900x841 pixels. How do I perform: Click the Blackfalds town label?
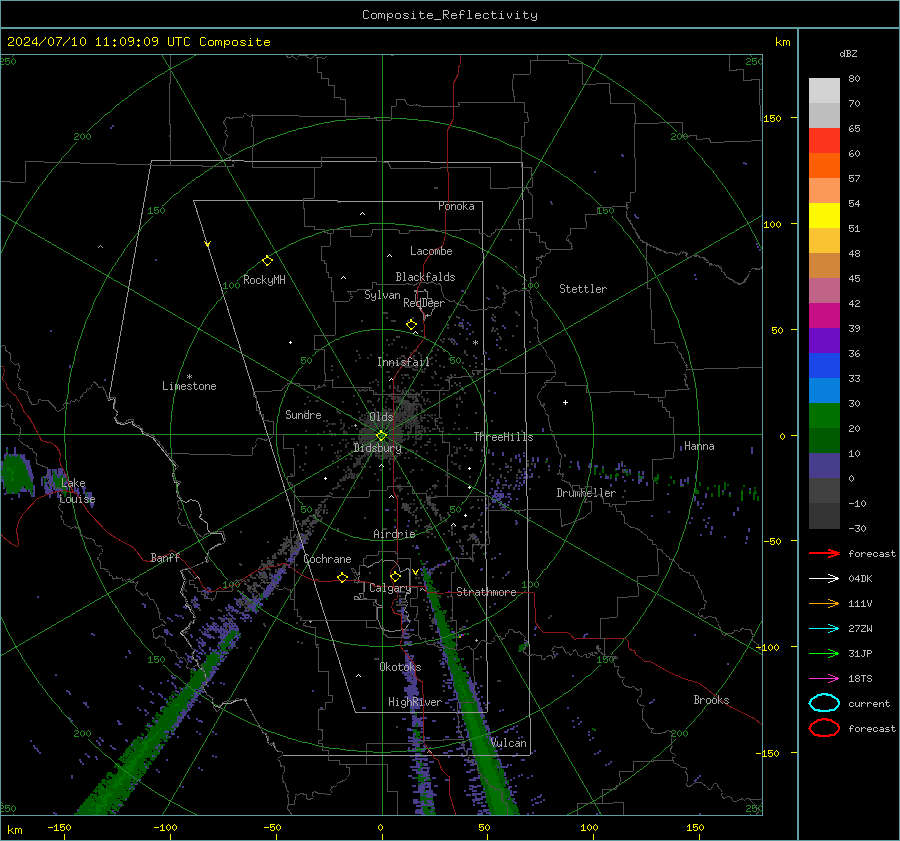tap(425, 277)
